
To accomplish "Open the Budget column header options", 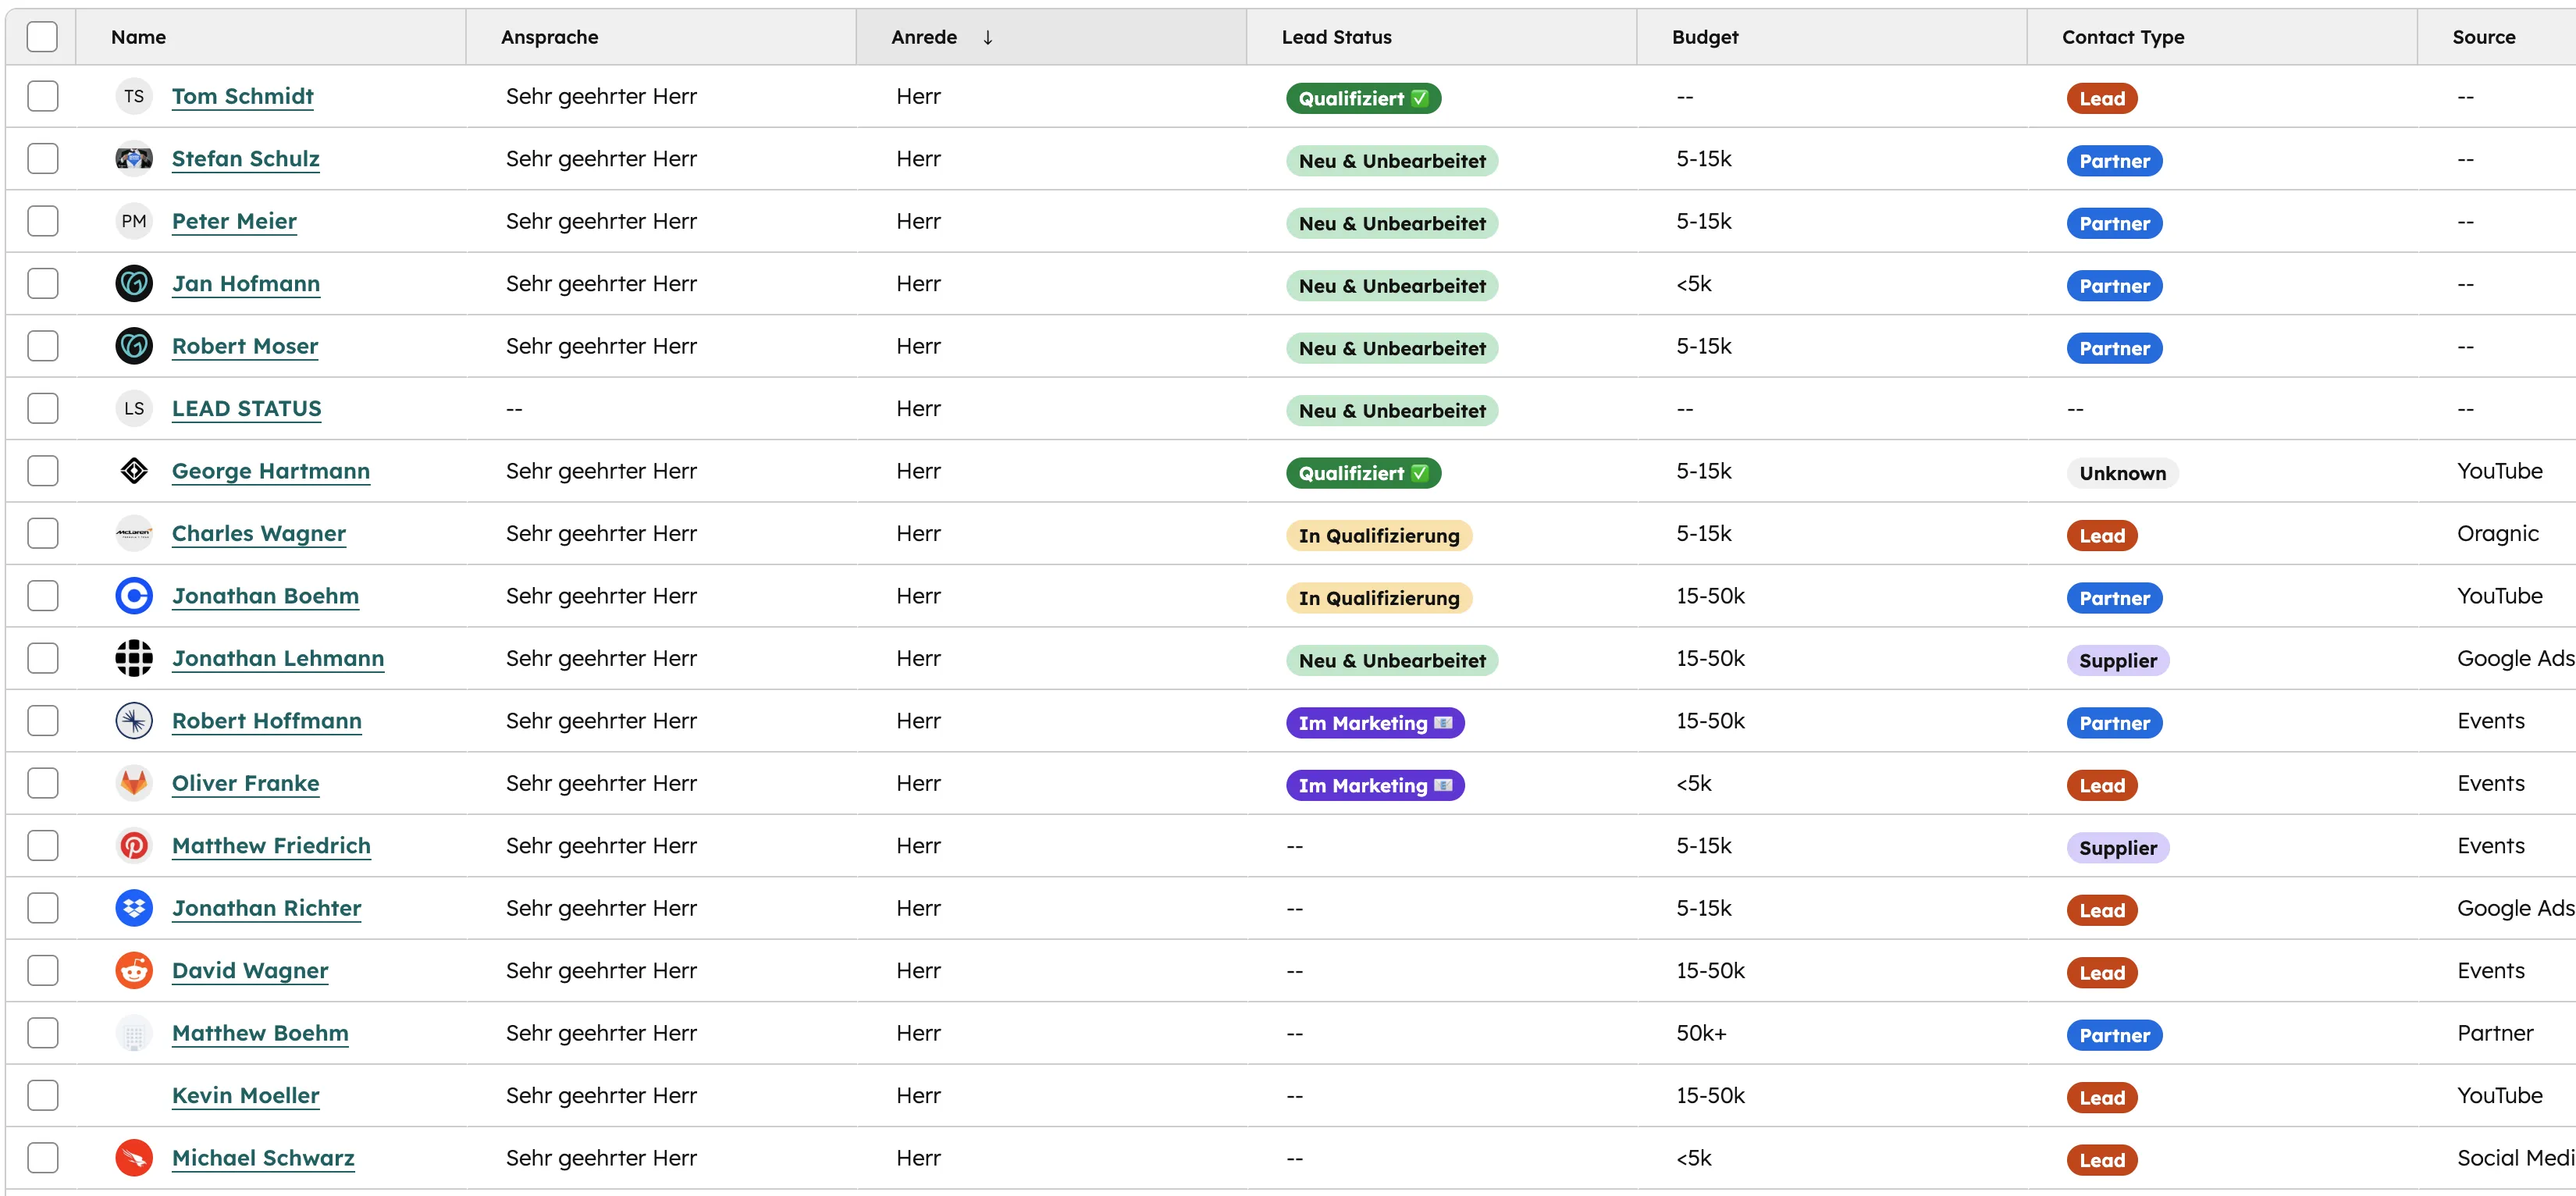I will click(x=1704, y=37).
